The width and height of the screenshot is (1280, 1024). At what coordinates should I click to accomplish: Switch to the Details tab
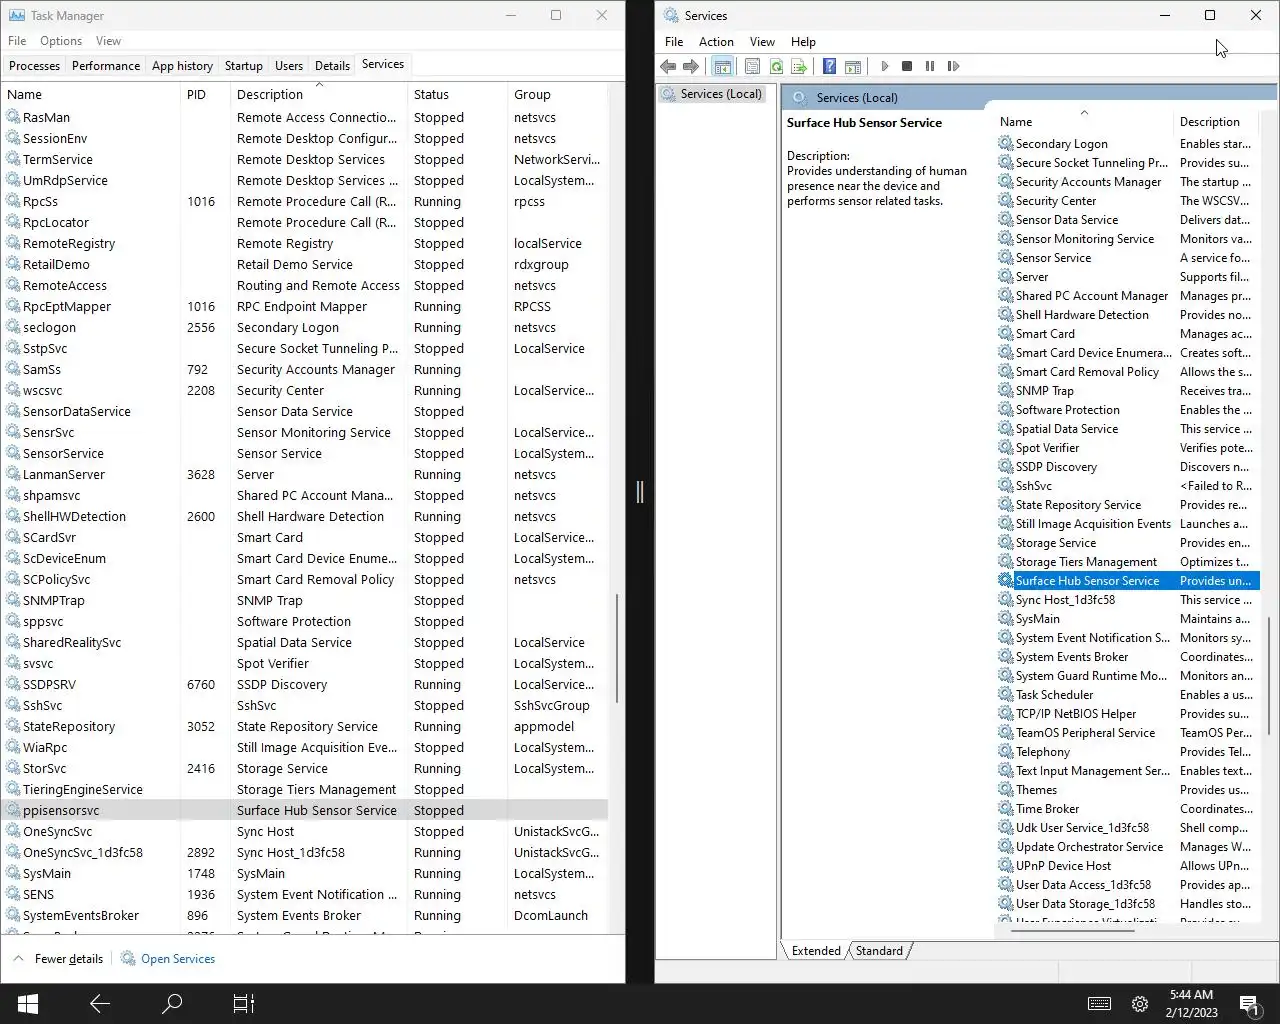(332, 66)
